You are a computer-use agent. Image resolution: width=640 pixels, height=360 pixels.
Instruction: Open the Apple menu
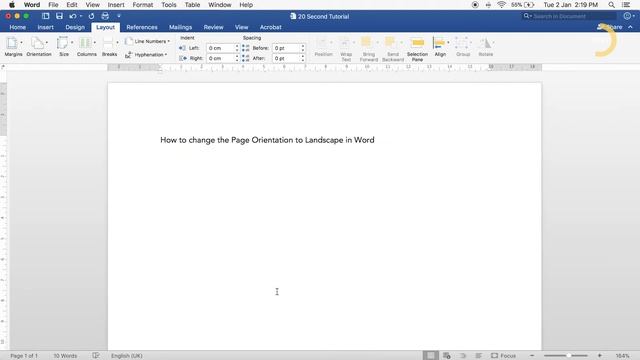pos(12,5)
